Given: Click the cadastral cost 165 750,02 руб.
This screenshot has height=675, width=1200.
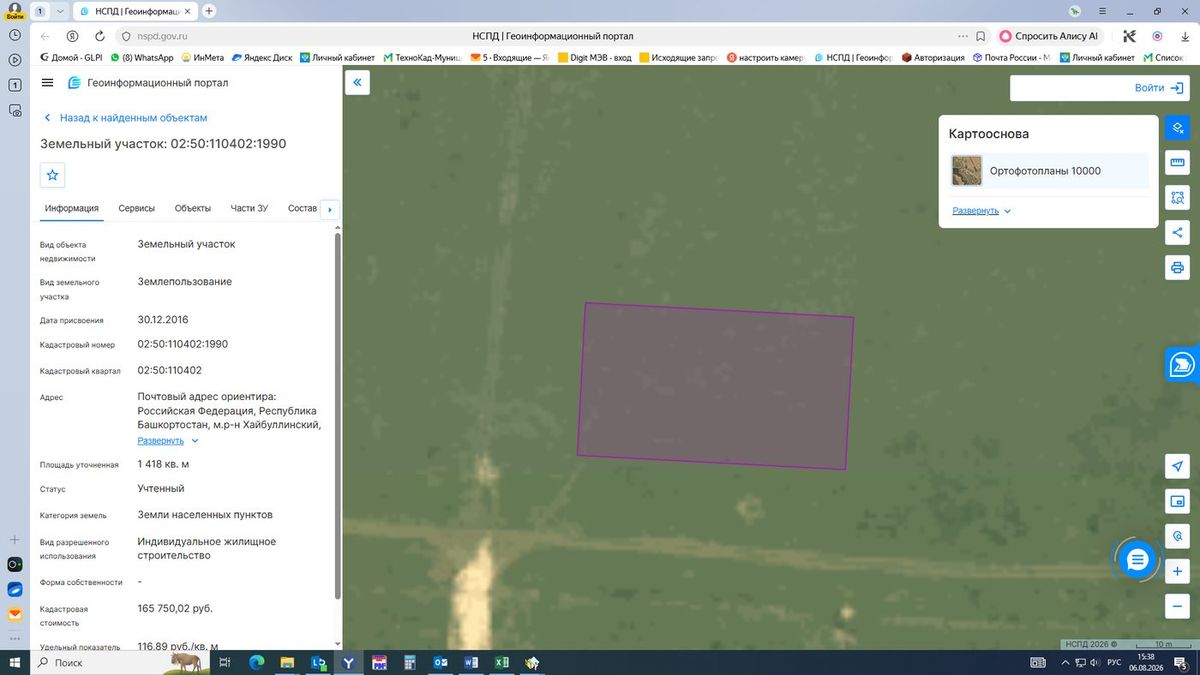Looking at the screenshot, I should [175, 608].
